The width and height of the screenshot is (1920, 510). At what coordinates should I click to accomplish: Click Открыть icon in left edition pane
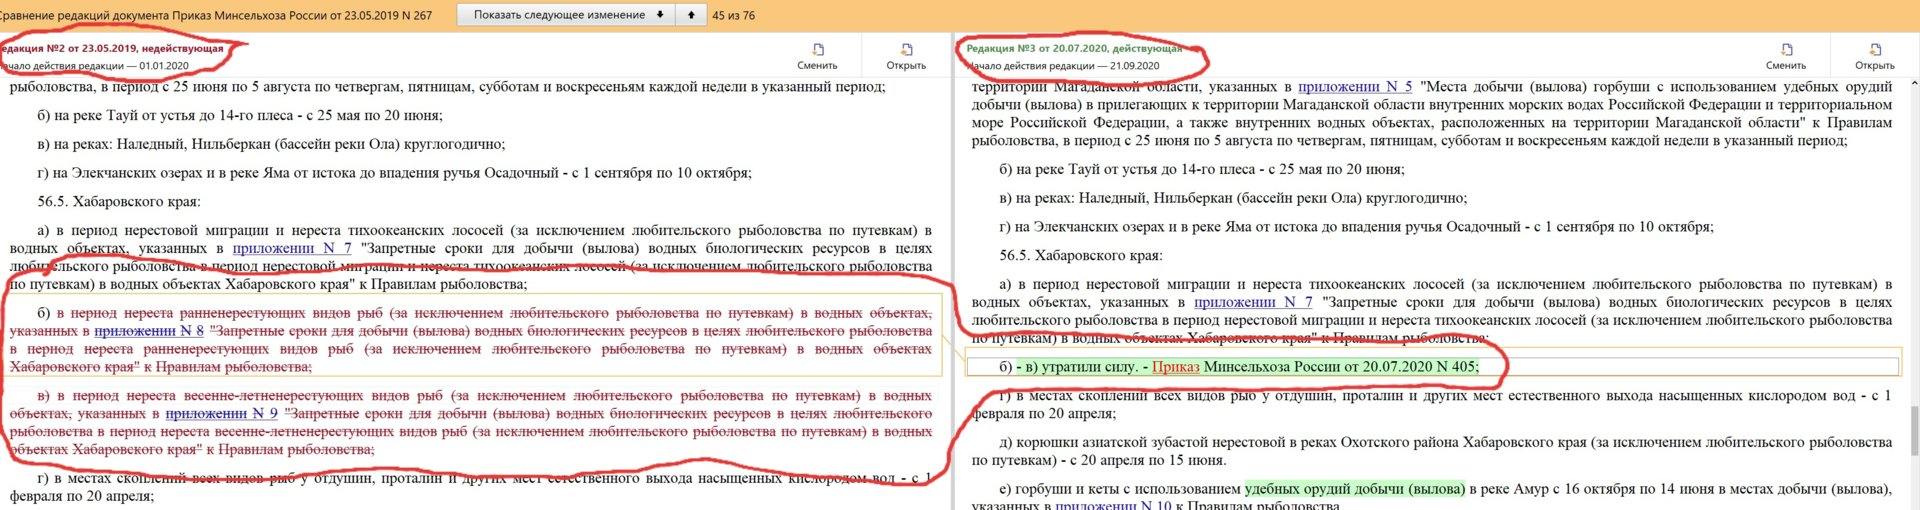[906, 50]
